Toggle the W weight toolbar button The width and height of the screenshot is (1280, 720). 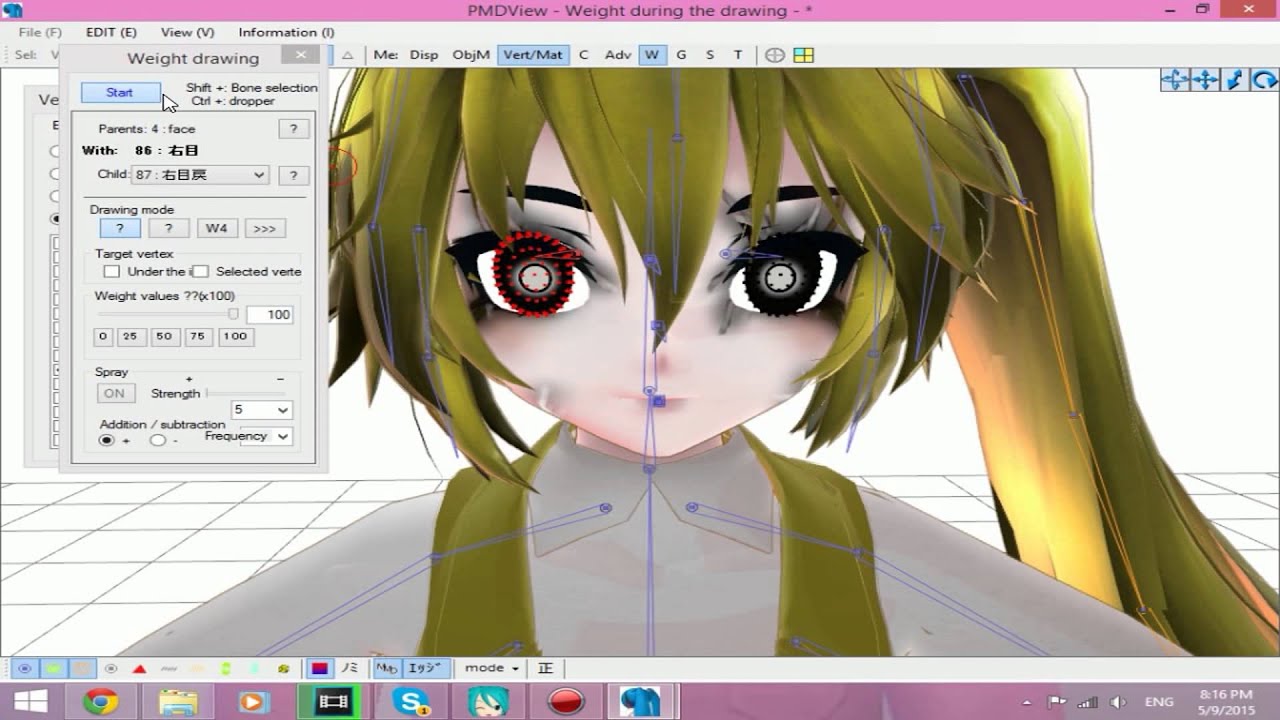[652, 55]
